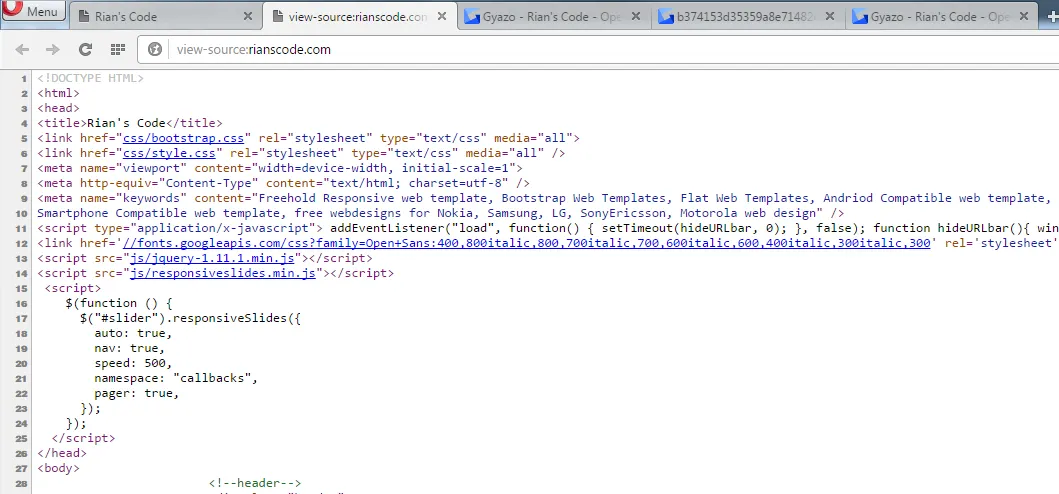Close the view-source tab
The image size is (1059, 494).
[442, 17]
